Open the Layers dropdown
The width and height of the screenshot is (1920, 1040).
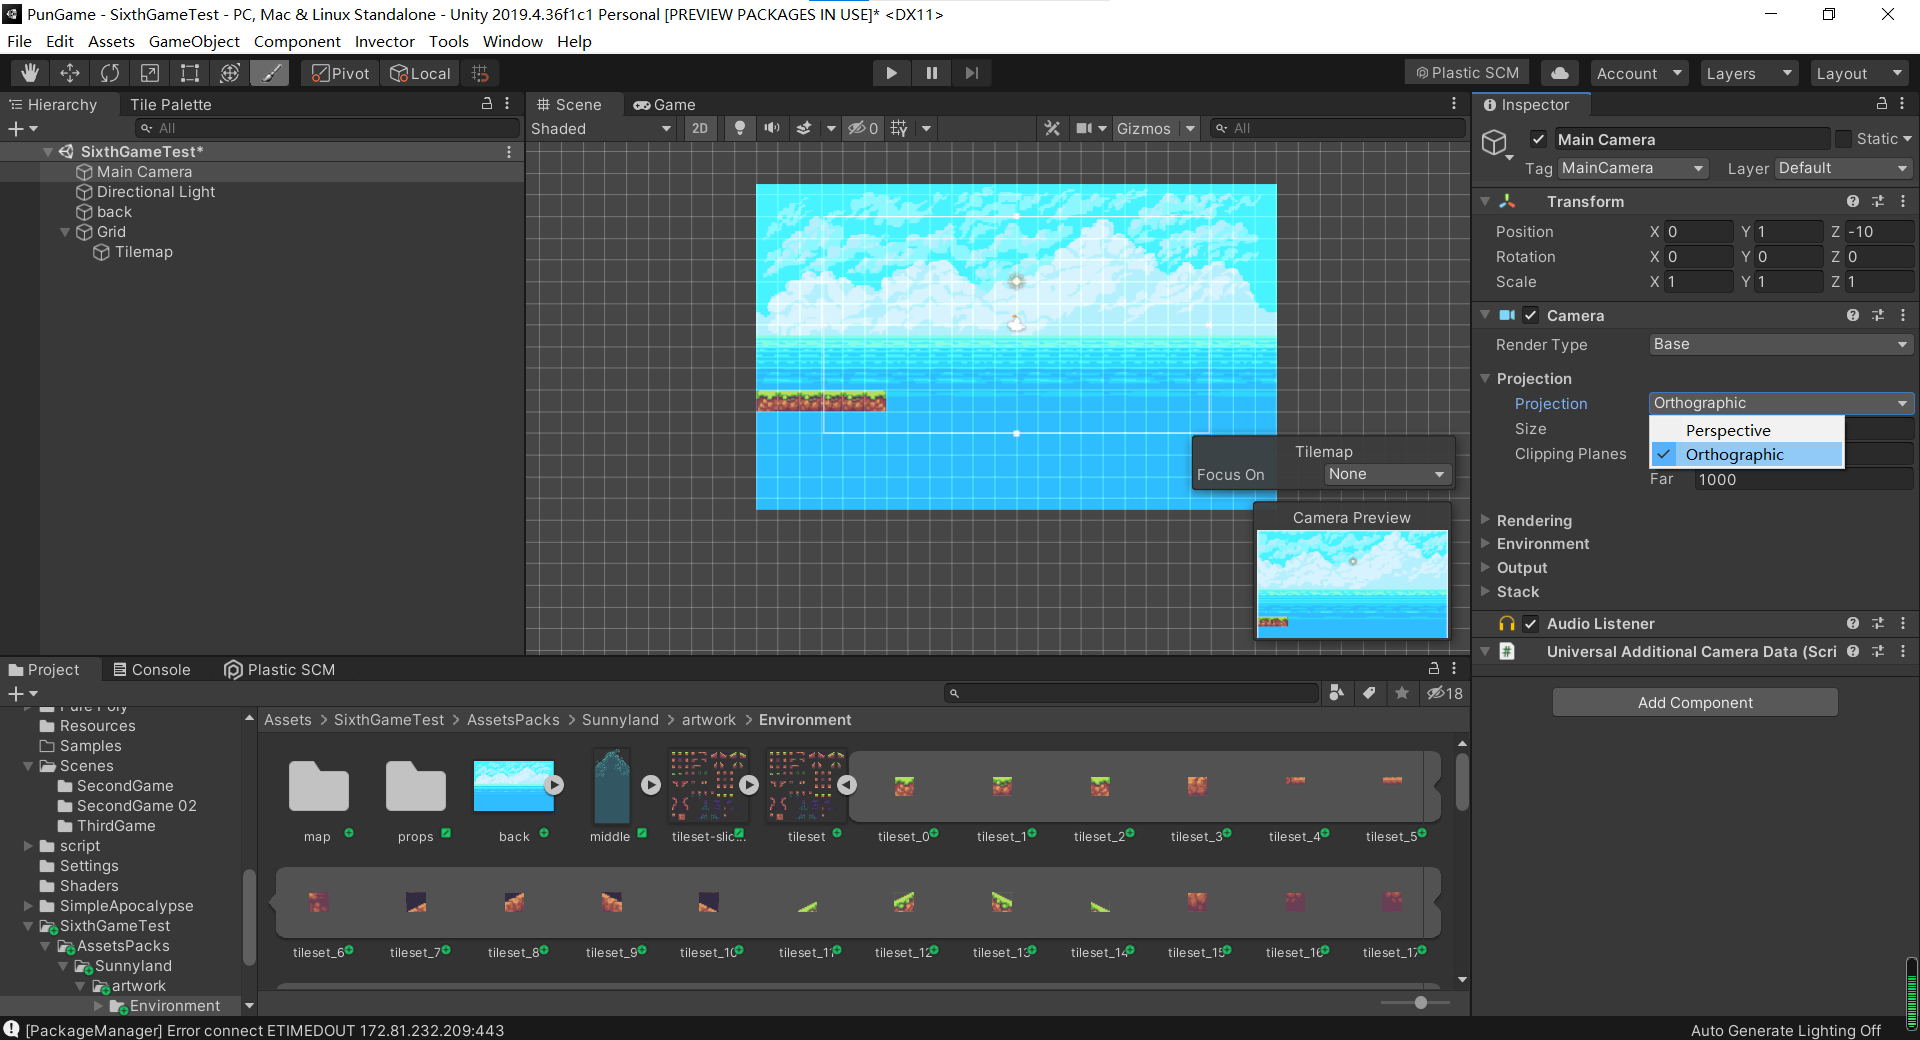1749,73
